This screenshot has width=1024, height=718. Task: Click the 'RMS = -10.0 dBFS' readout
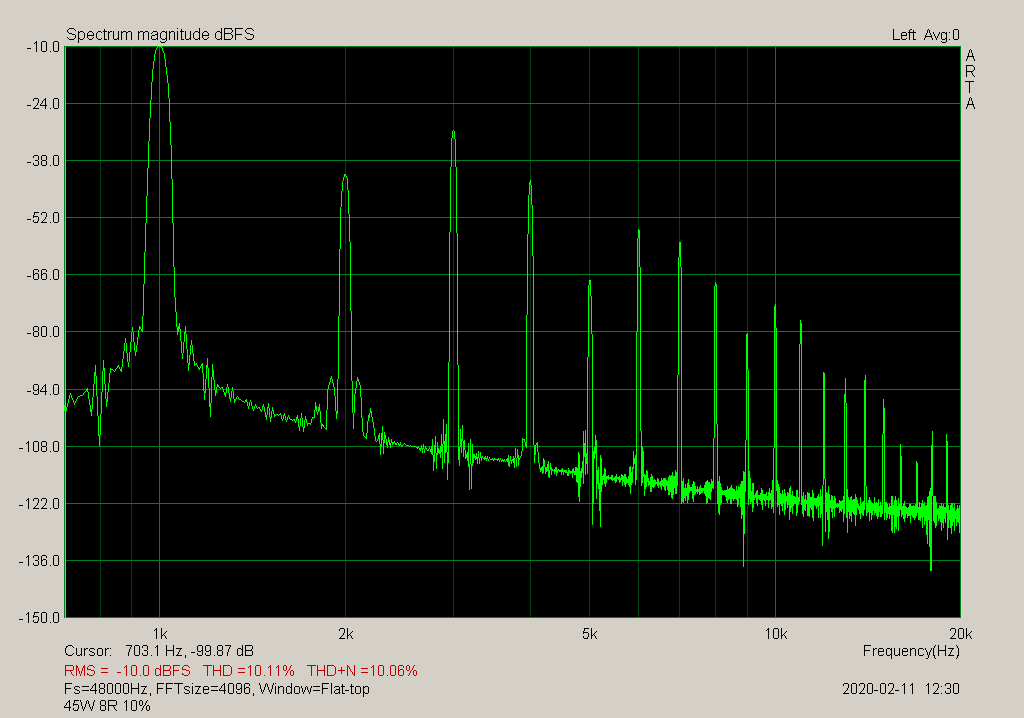(127, 670)
